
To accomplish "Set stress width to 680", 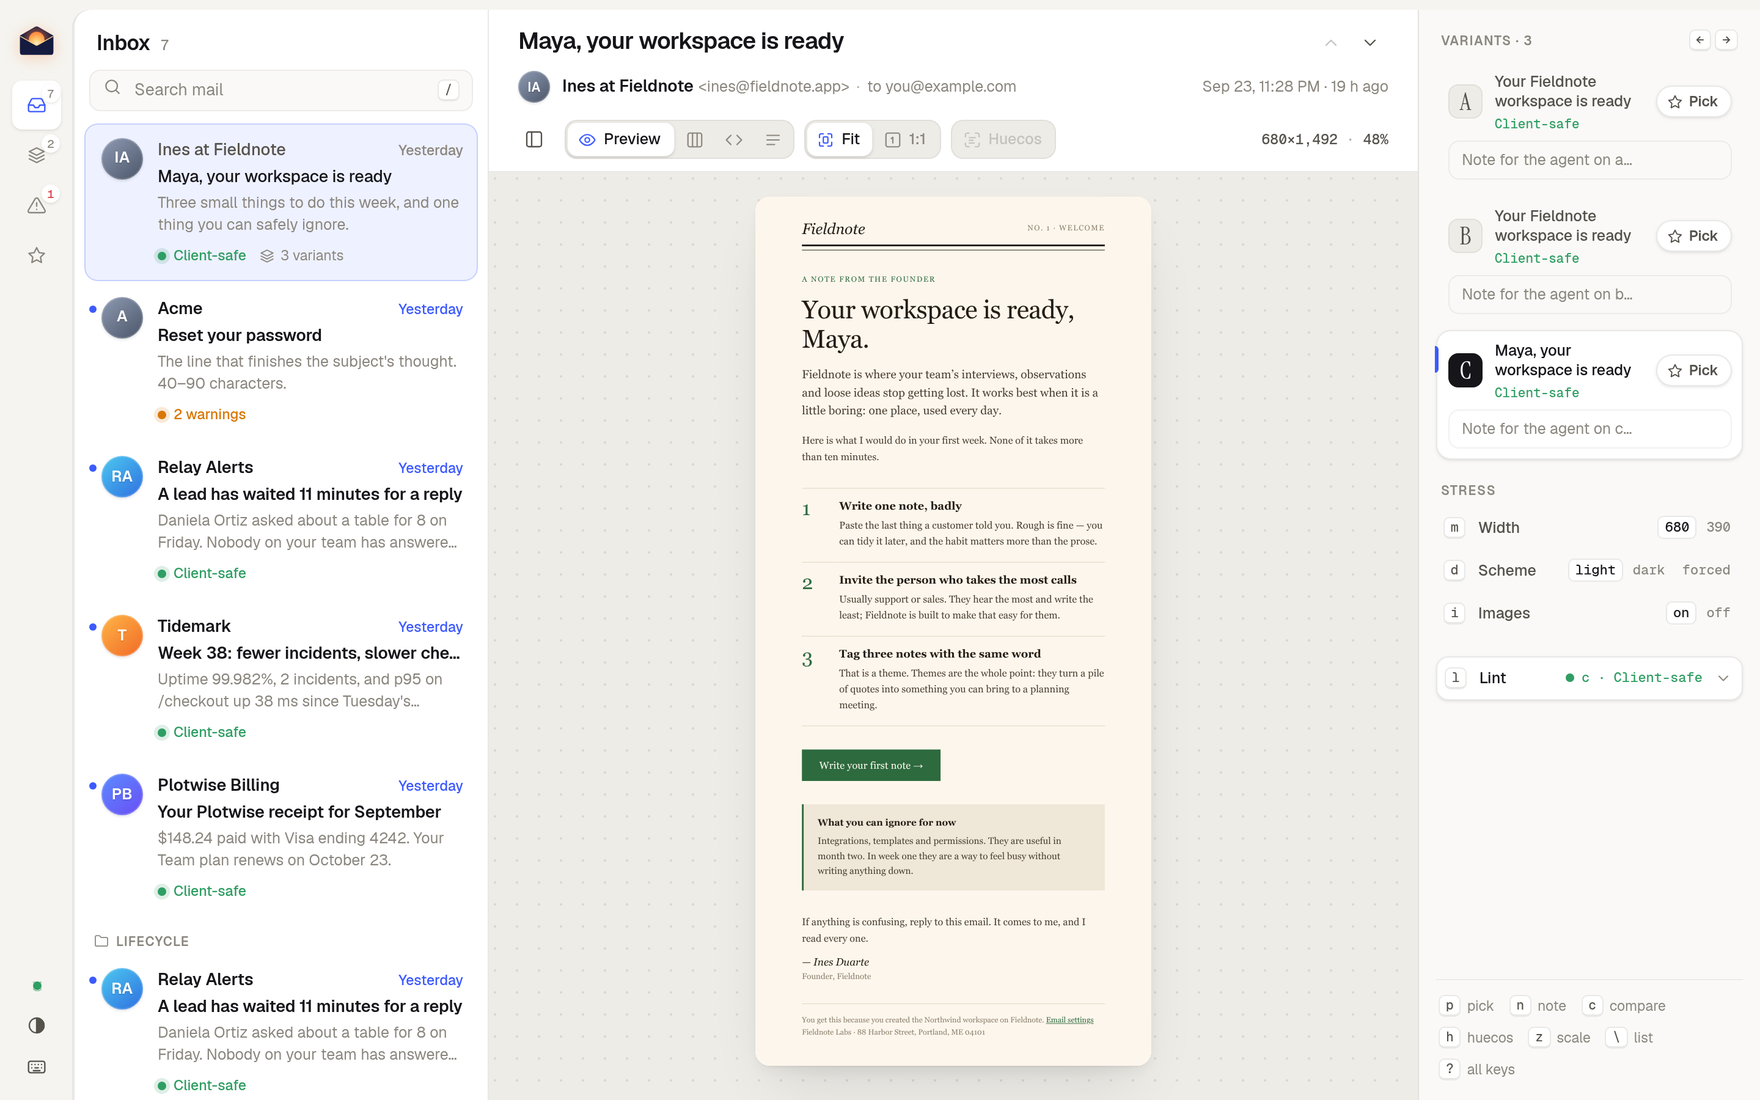I will point(1677,527).
